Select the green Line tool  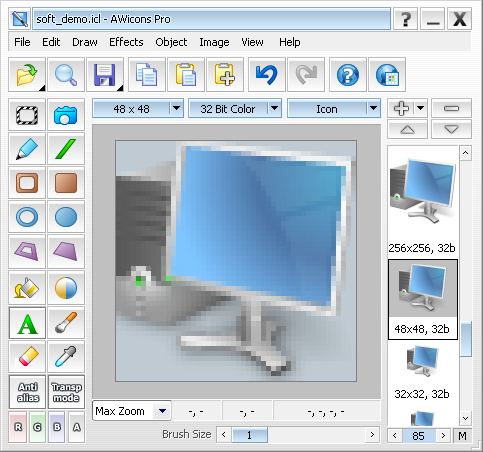point(66,149)
